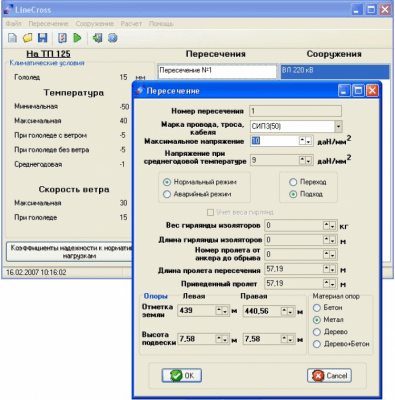Select Пересечение №1 list entry
The width and height of the screenshot is (395, 400).
click(217, 71)
